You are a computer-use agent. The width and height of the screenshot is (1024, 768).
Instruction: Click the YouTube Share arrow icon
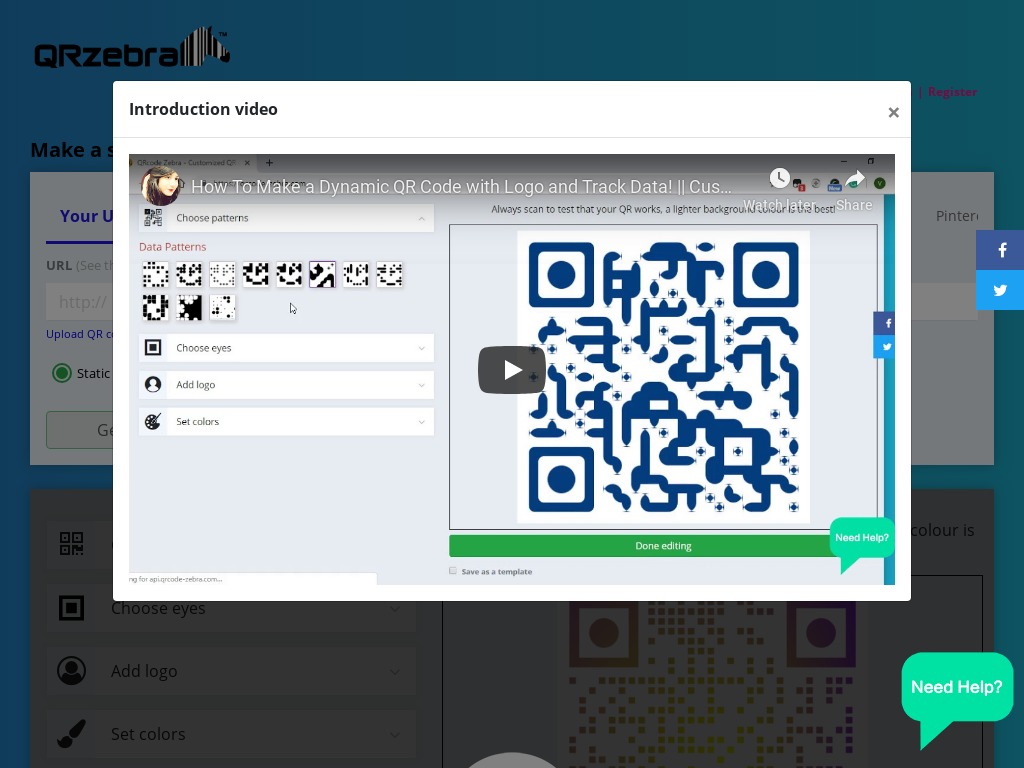(x=854, y=179)
